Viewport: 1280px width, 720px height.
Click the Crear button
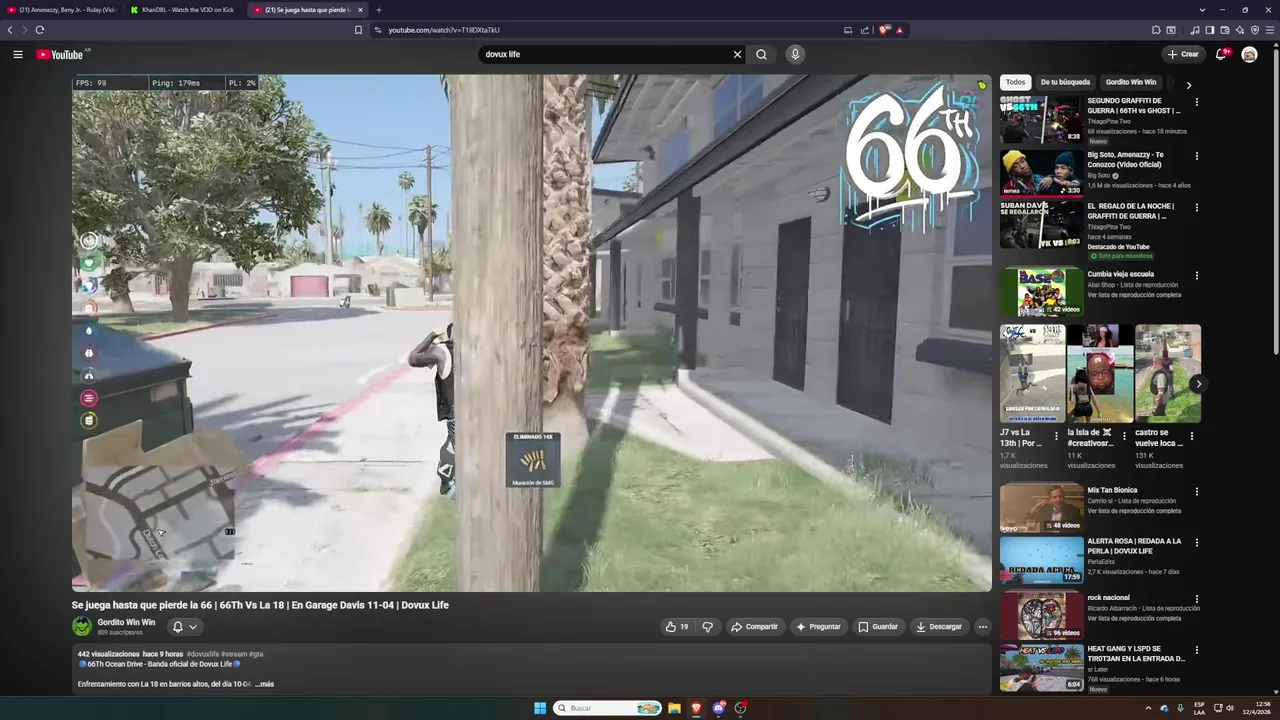point(1183,54)
